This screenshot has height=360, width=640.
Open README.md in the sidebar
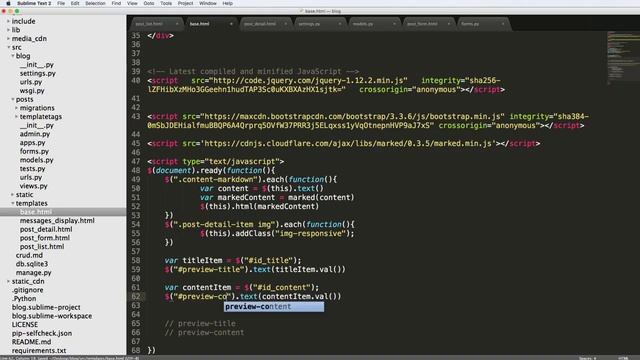click(x=31, y=342)
